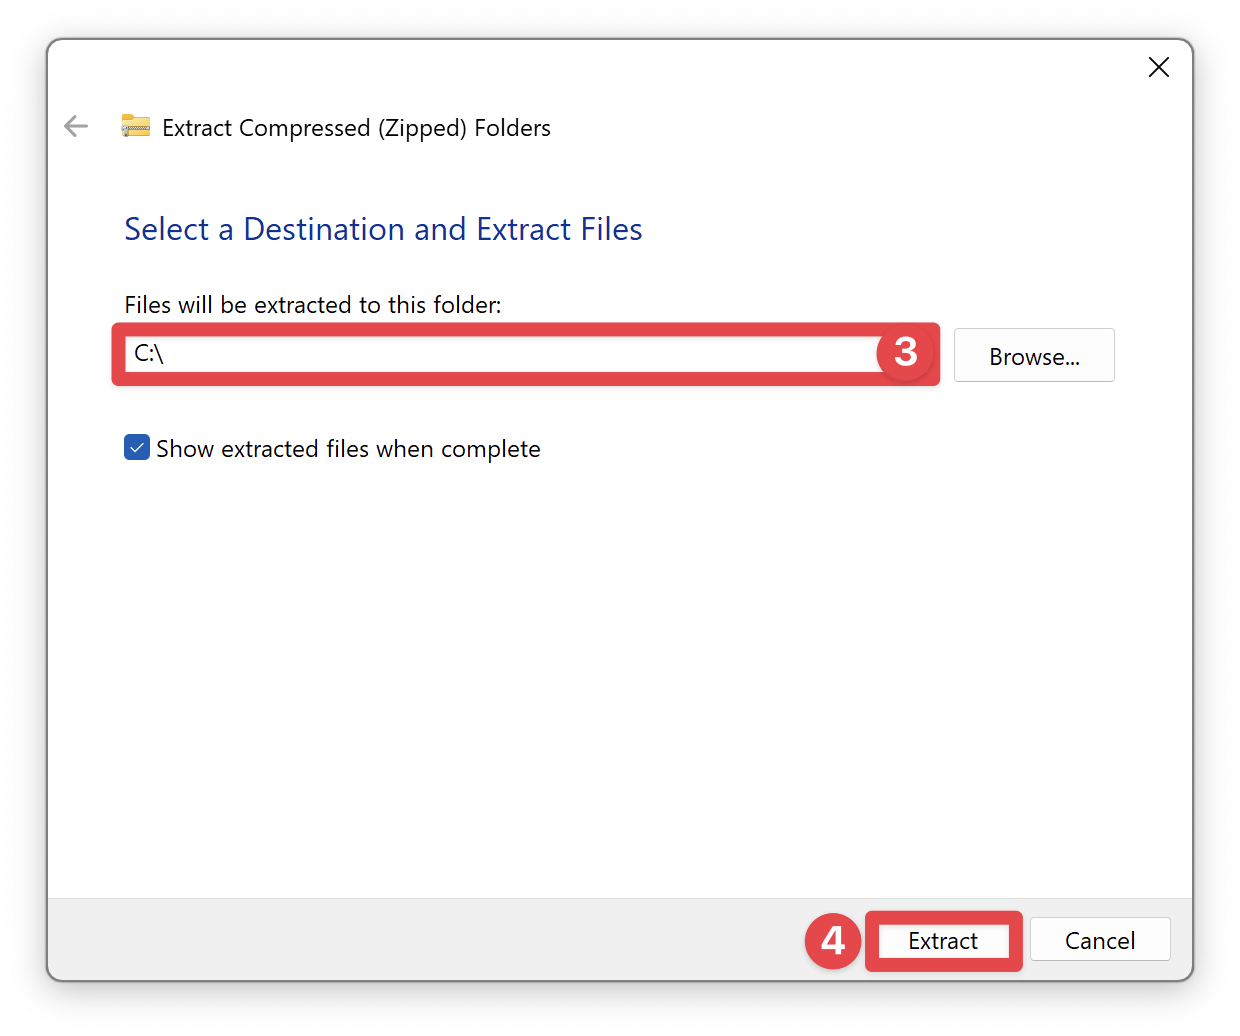Click the 'Select a Destination and Extract Files' heading
Screen dimensions: 1240x1036
pos(383,229)
